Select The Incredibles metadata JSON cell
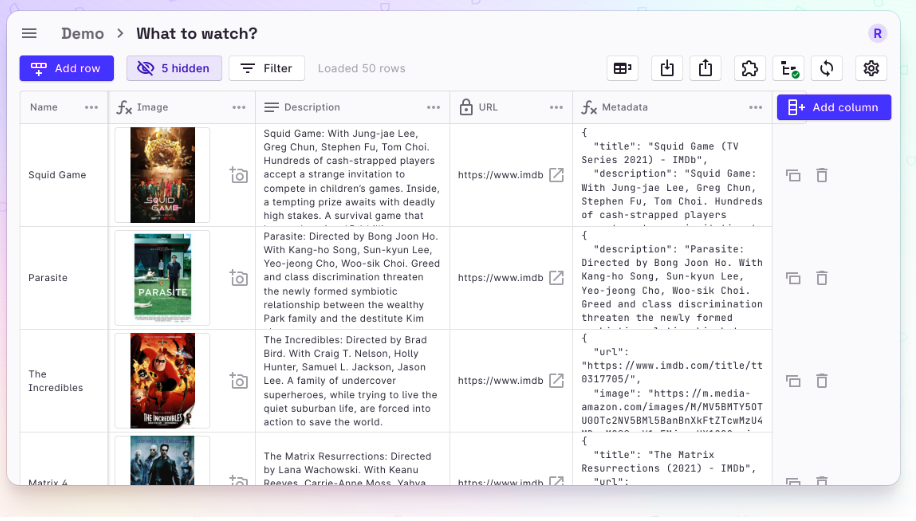The width and height of the screenshot is (916, 521). point(672,381)
